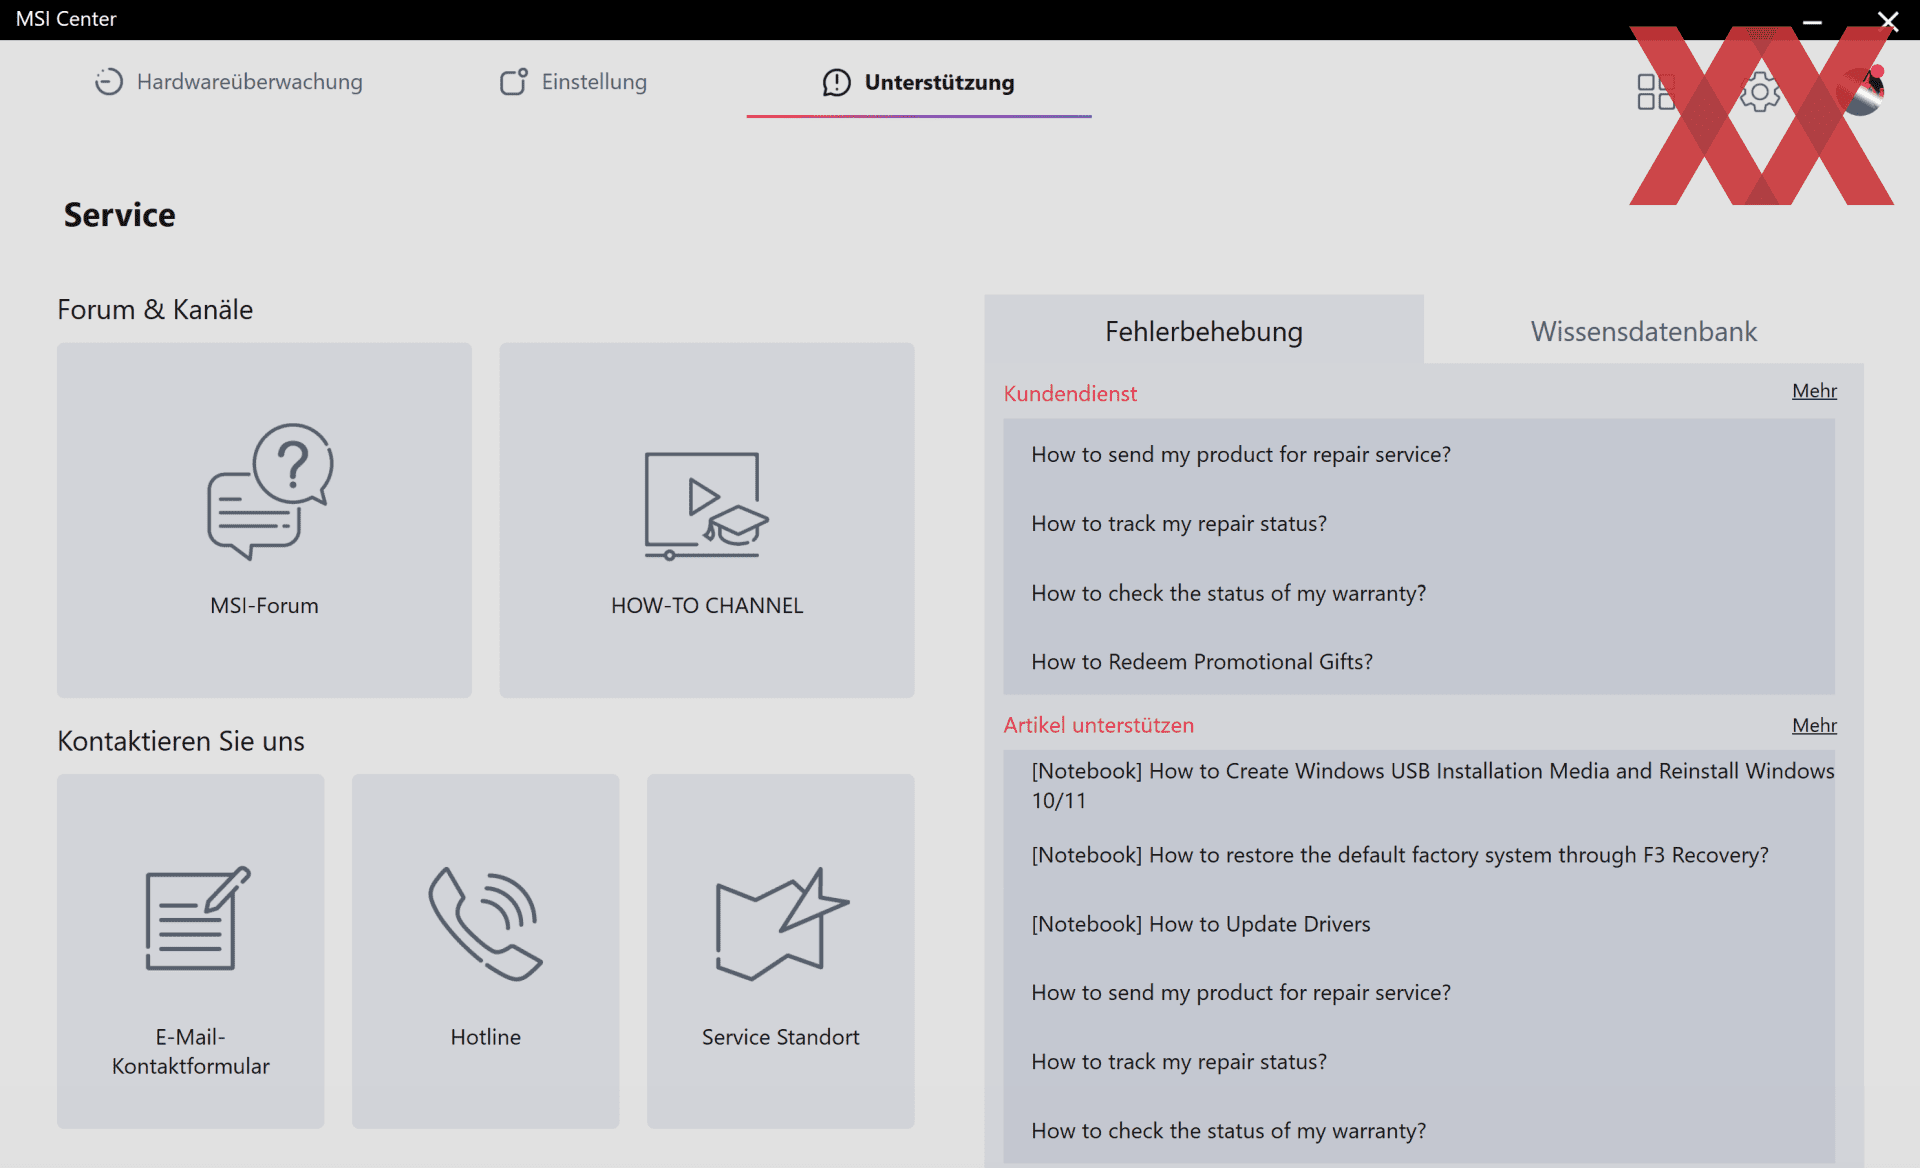Open Kundendienst 'How to check the status of my warranty?'
Viewport: 1920px width, 1168px height.
(1229, 593)
